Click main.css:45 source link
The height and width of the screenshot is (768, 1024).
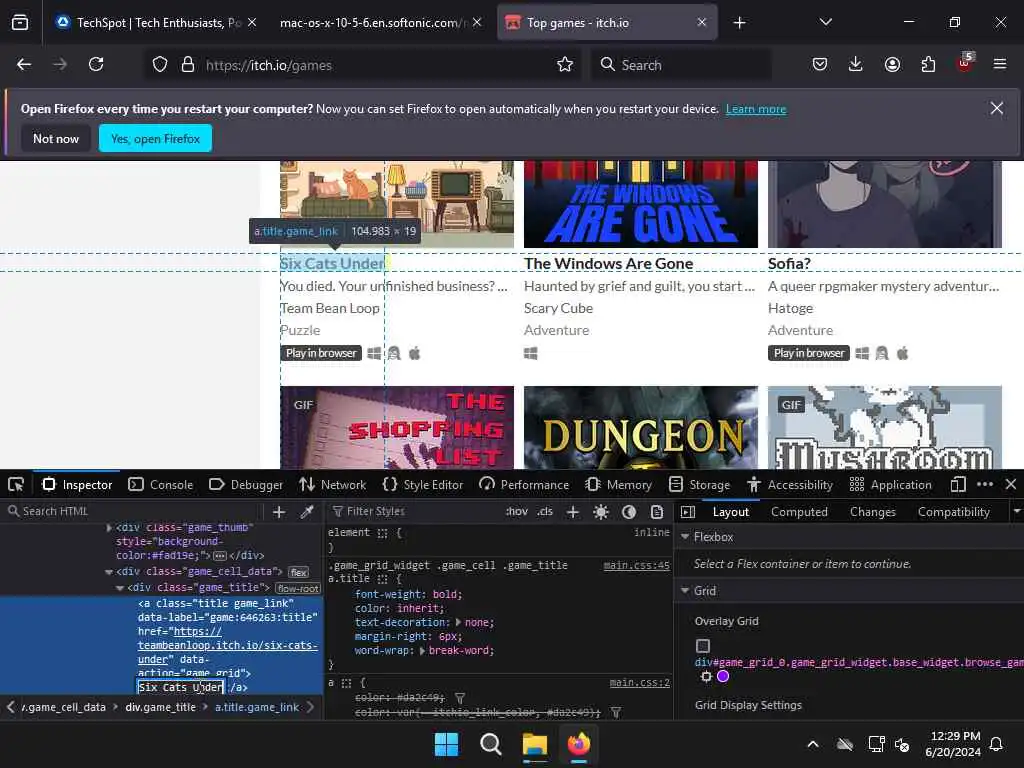click(637, 566)
